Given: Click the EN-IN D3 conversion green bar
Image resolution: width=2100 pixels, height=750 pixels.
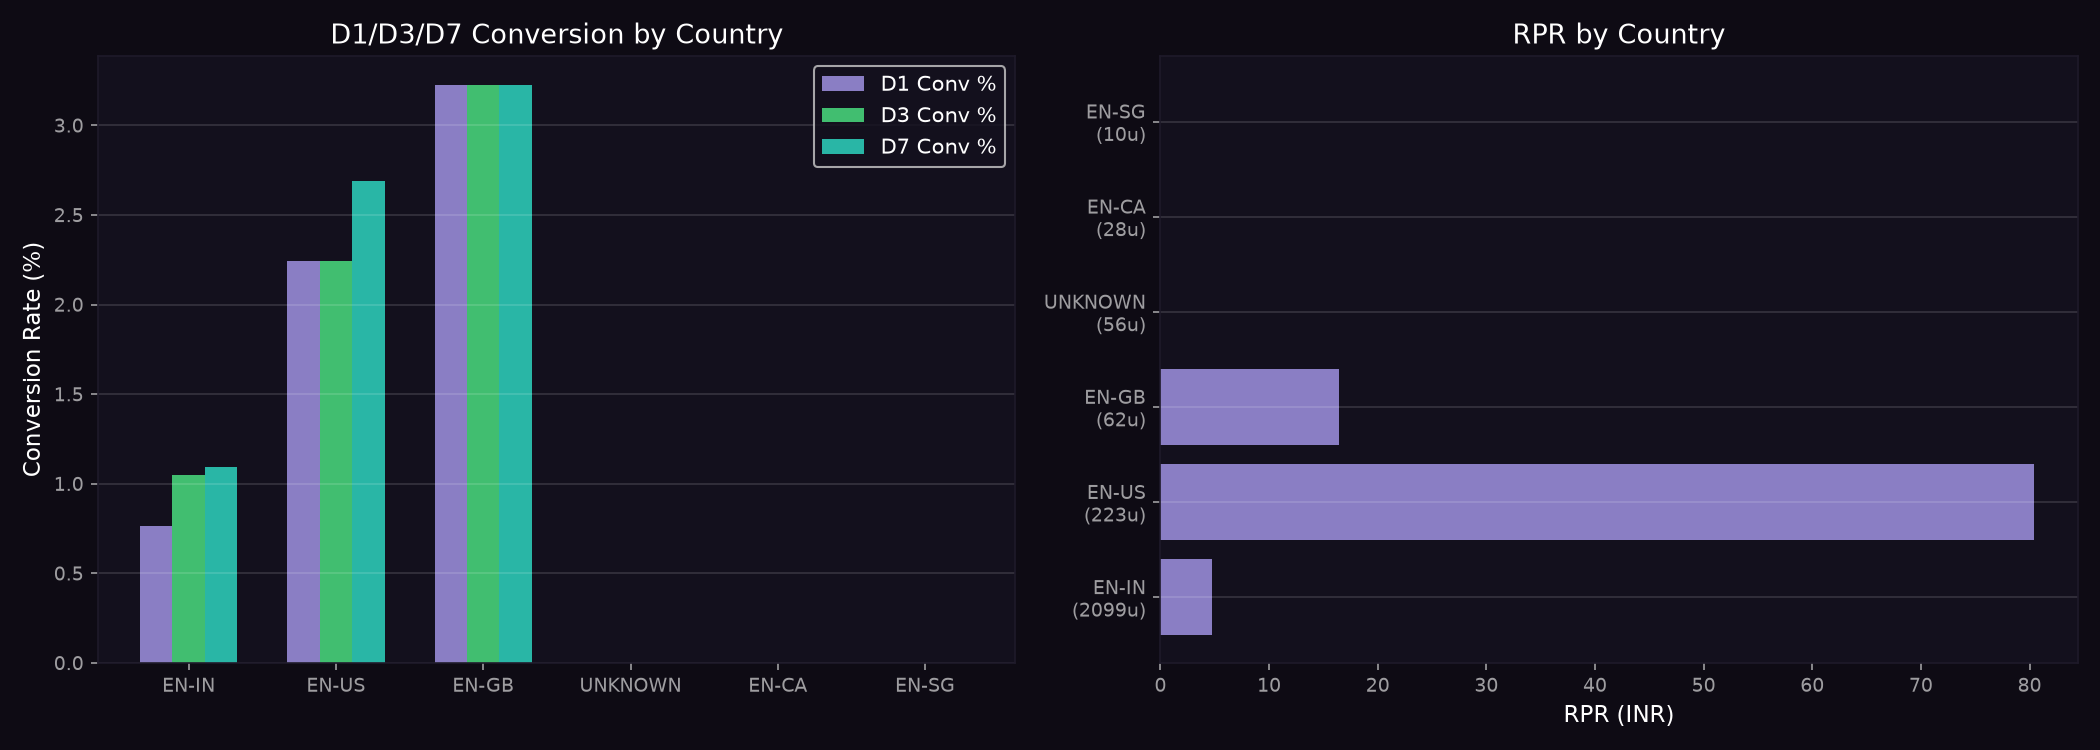Looking at the screenshot, I should 188,569.
